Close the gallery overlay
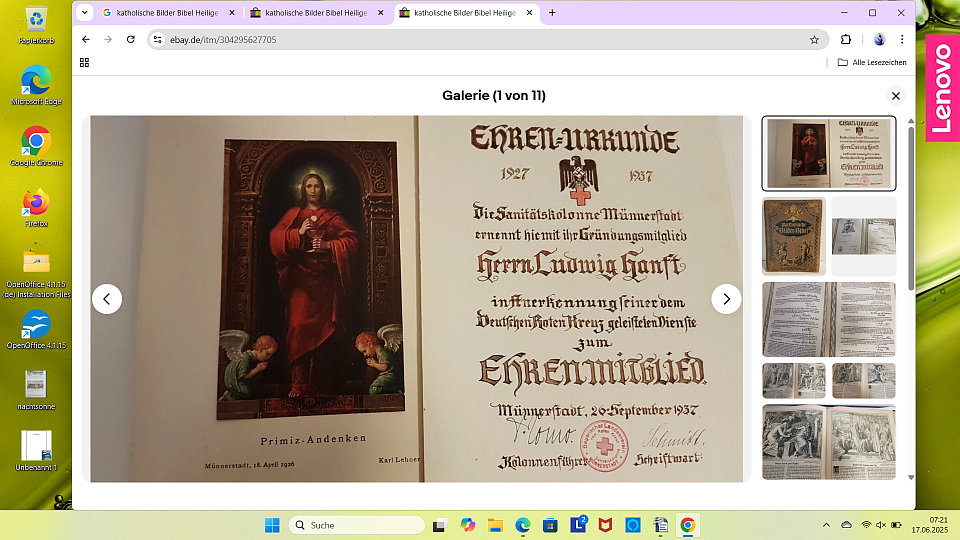 point(896,96)
